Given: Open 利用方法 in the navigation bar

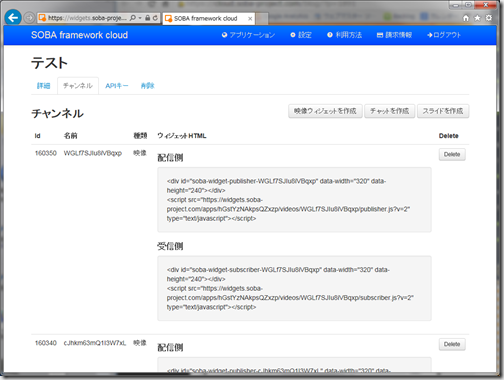Looking at the screenshot, I should (345, 35).
